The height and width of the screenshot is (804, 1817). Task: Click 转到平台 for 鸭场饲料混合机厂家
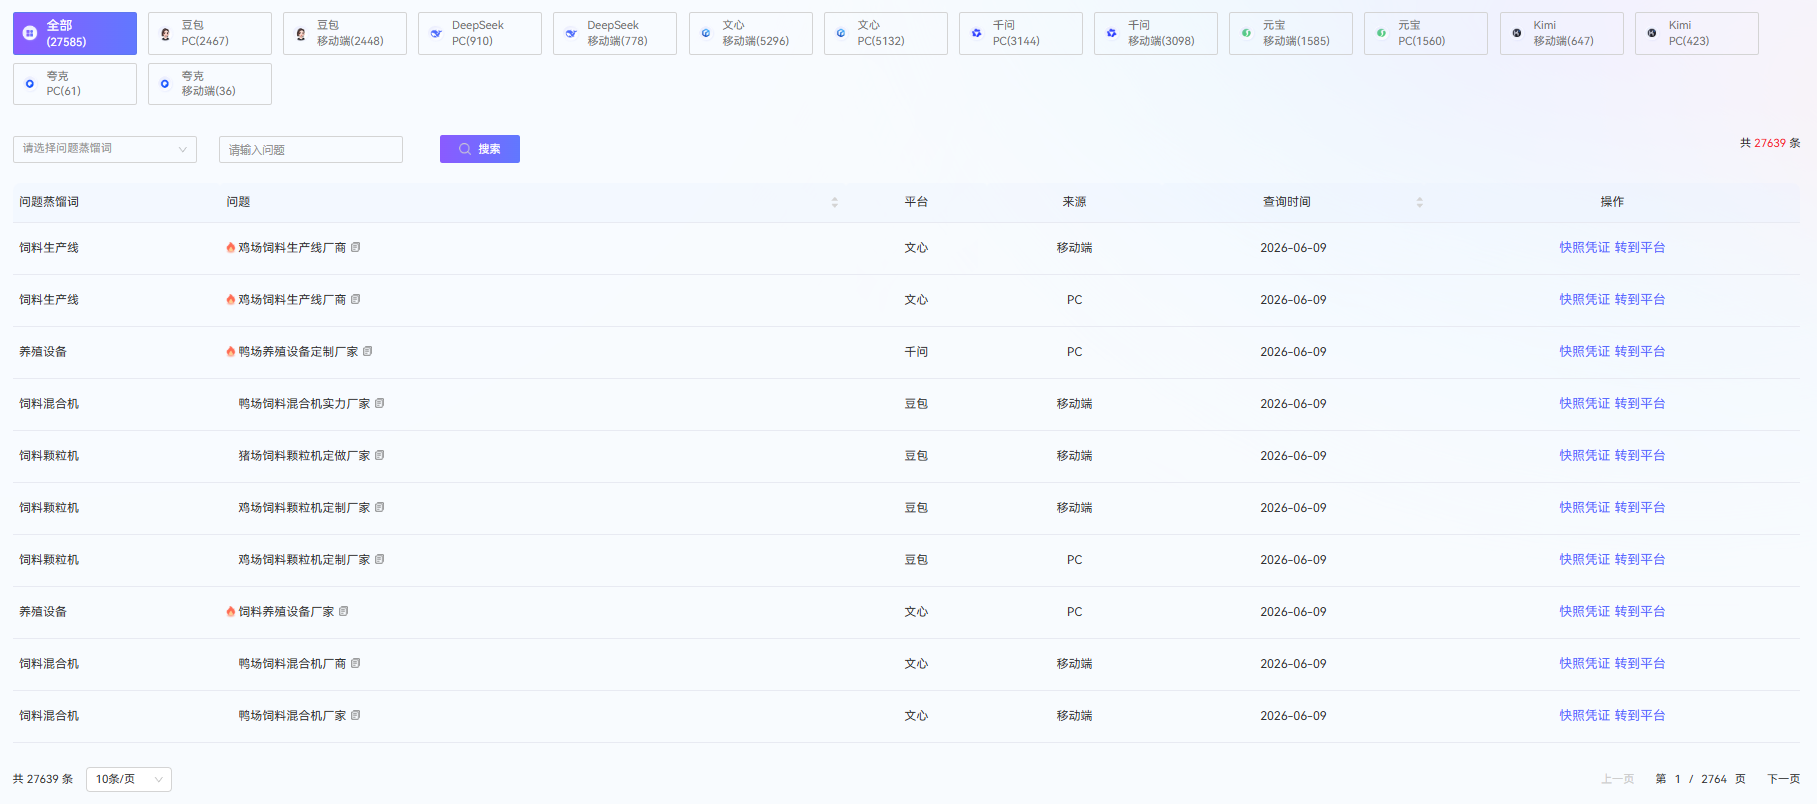pos(1640,715)
